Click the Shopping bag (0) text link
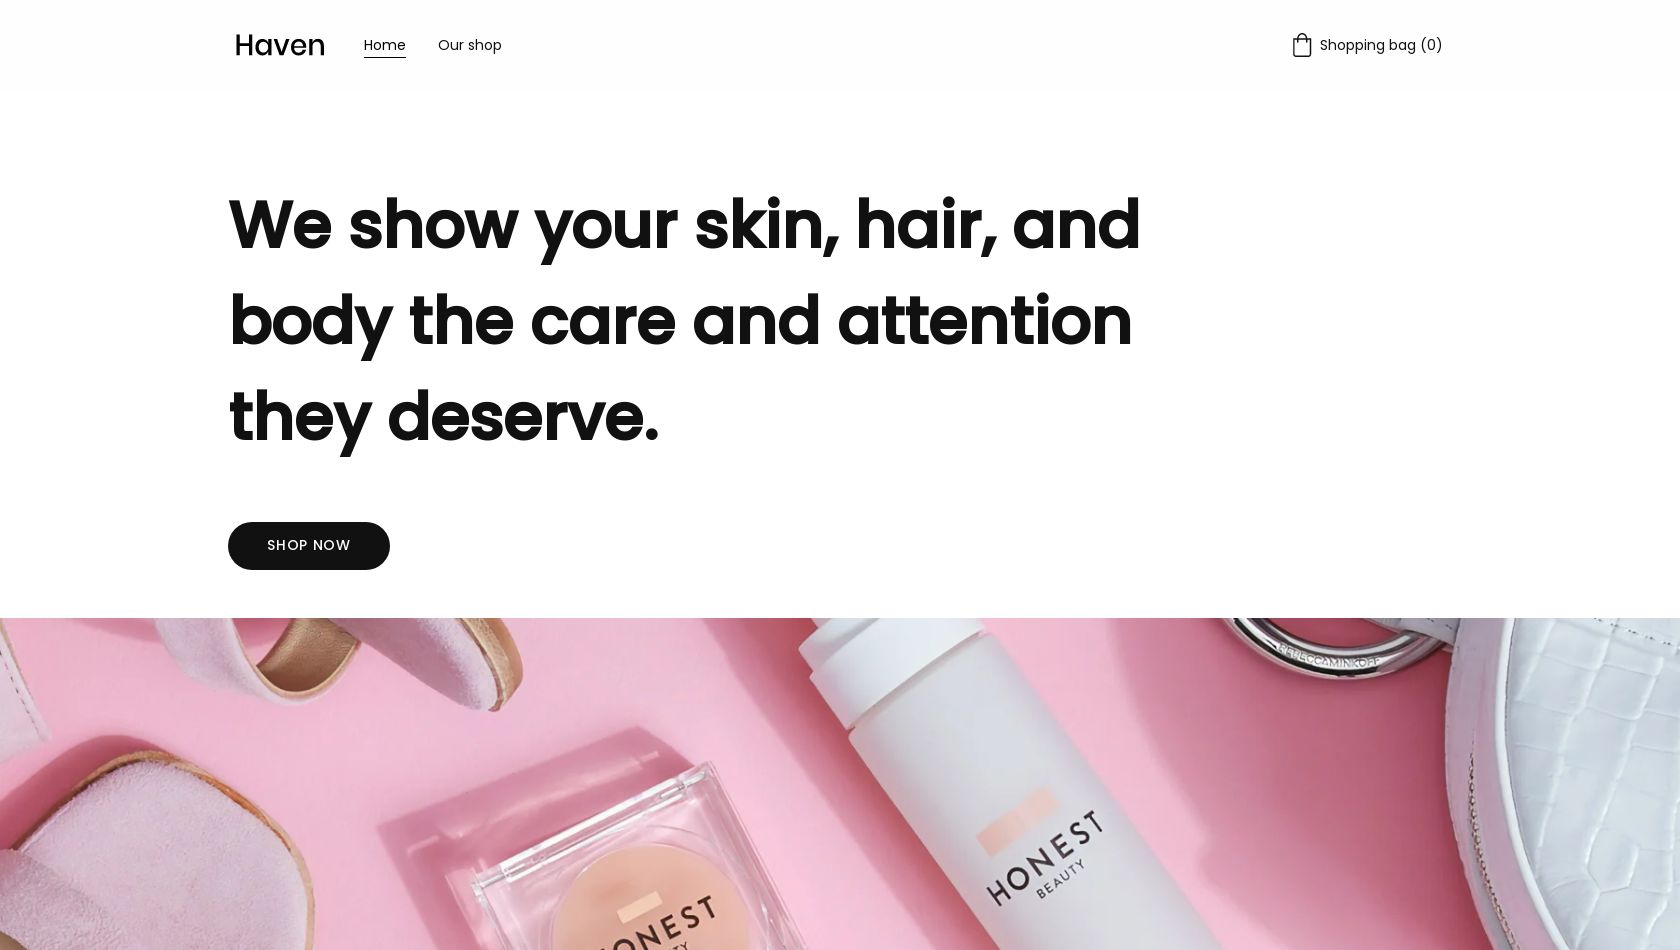1680x950 pixels. (x=1380, y=45)
